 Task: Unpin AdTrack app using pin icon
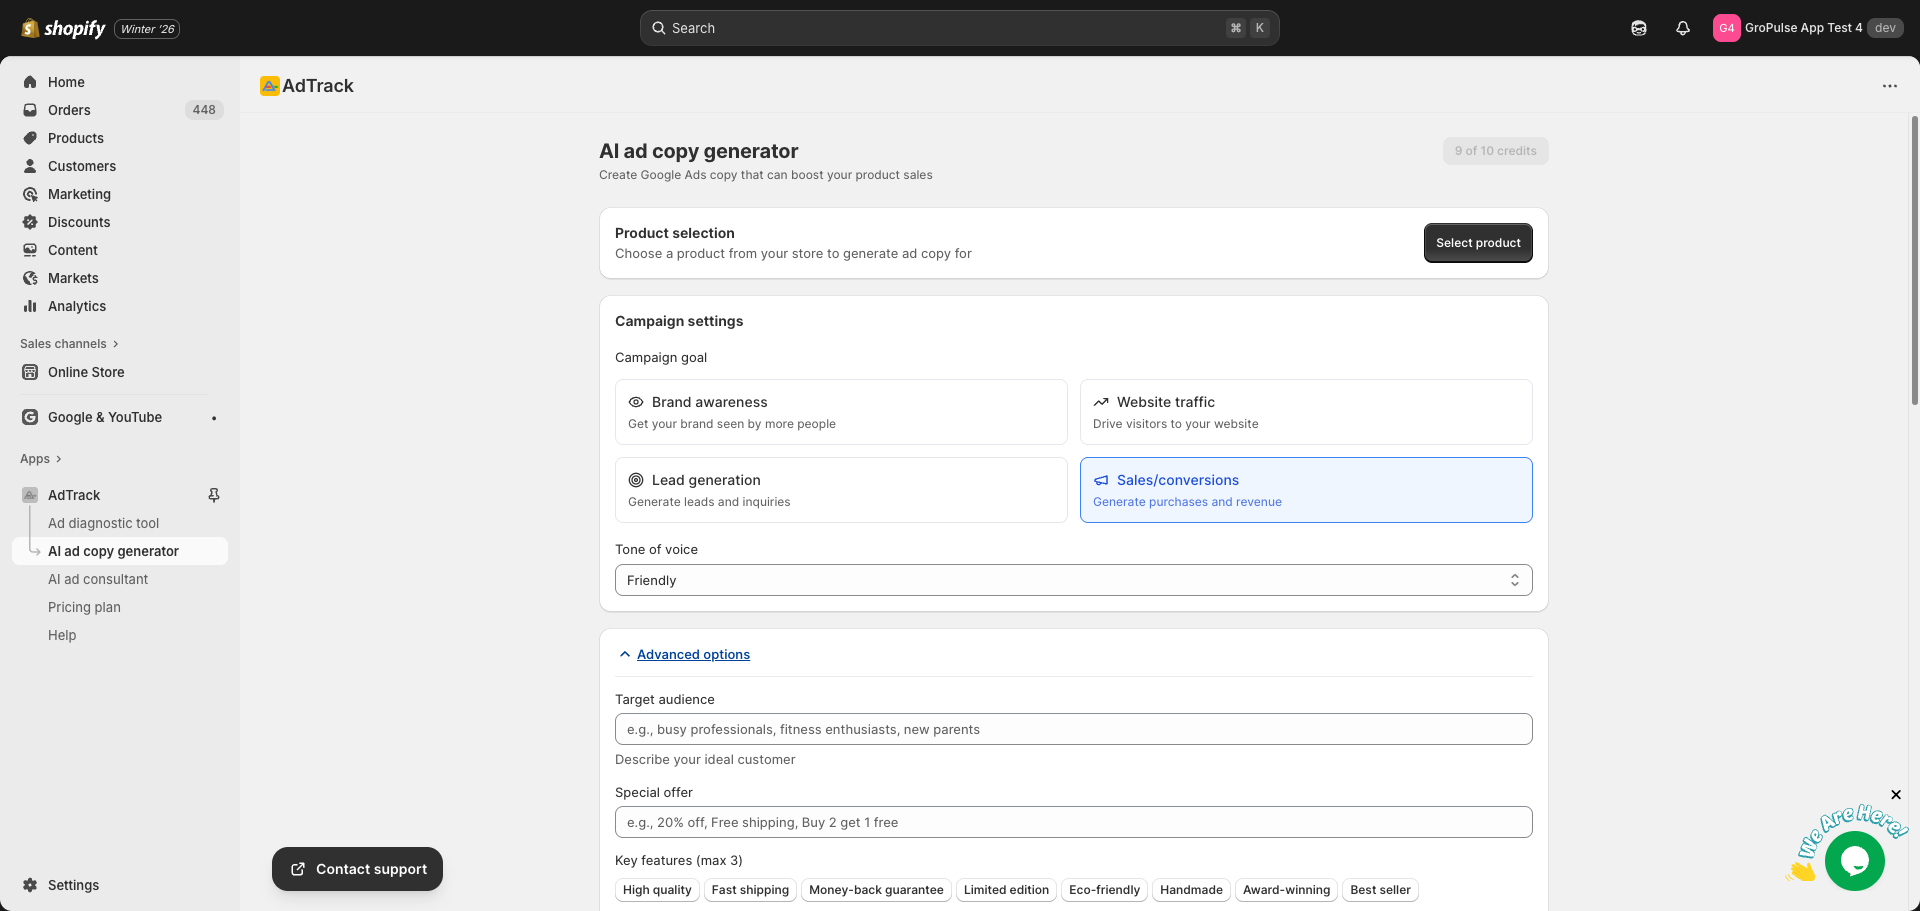213,495
